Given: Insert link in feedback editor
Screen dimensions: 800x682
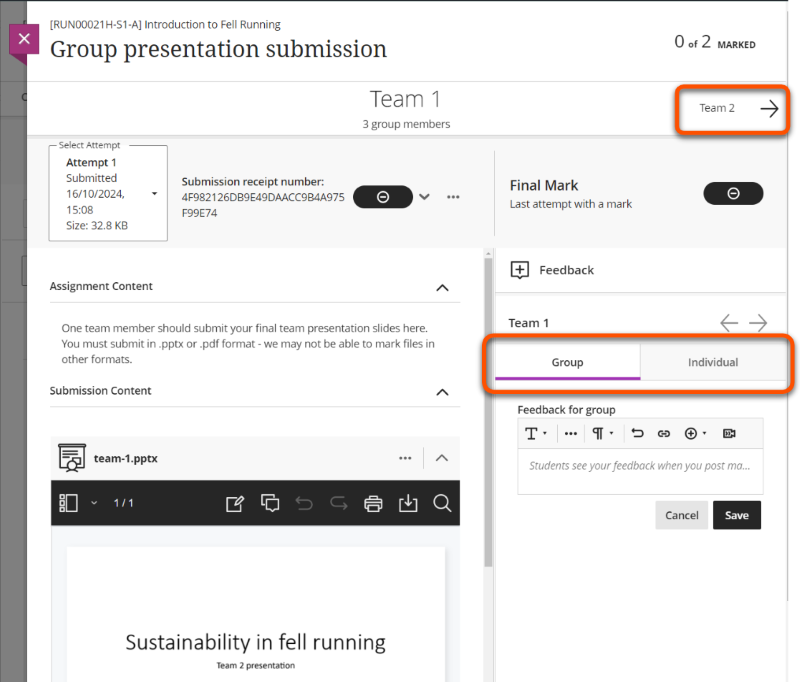Looking at the screenshot, I should point(663,433).
